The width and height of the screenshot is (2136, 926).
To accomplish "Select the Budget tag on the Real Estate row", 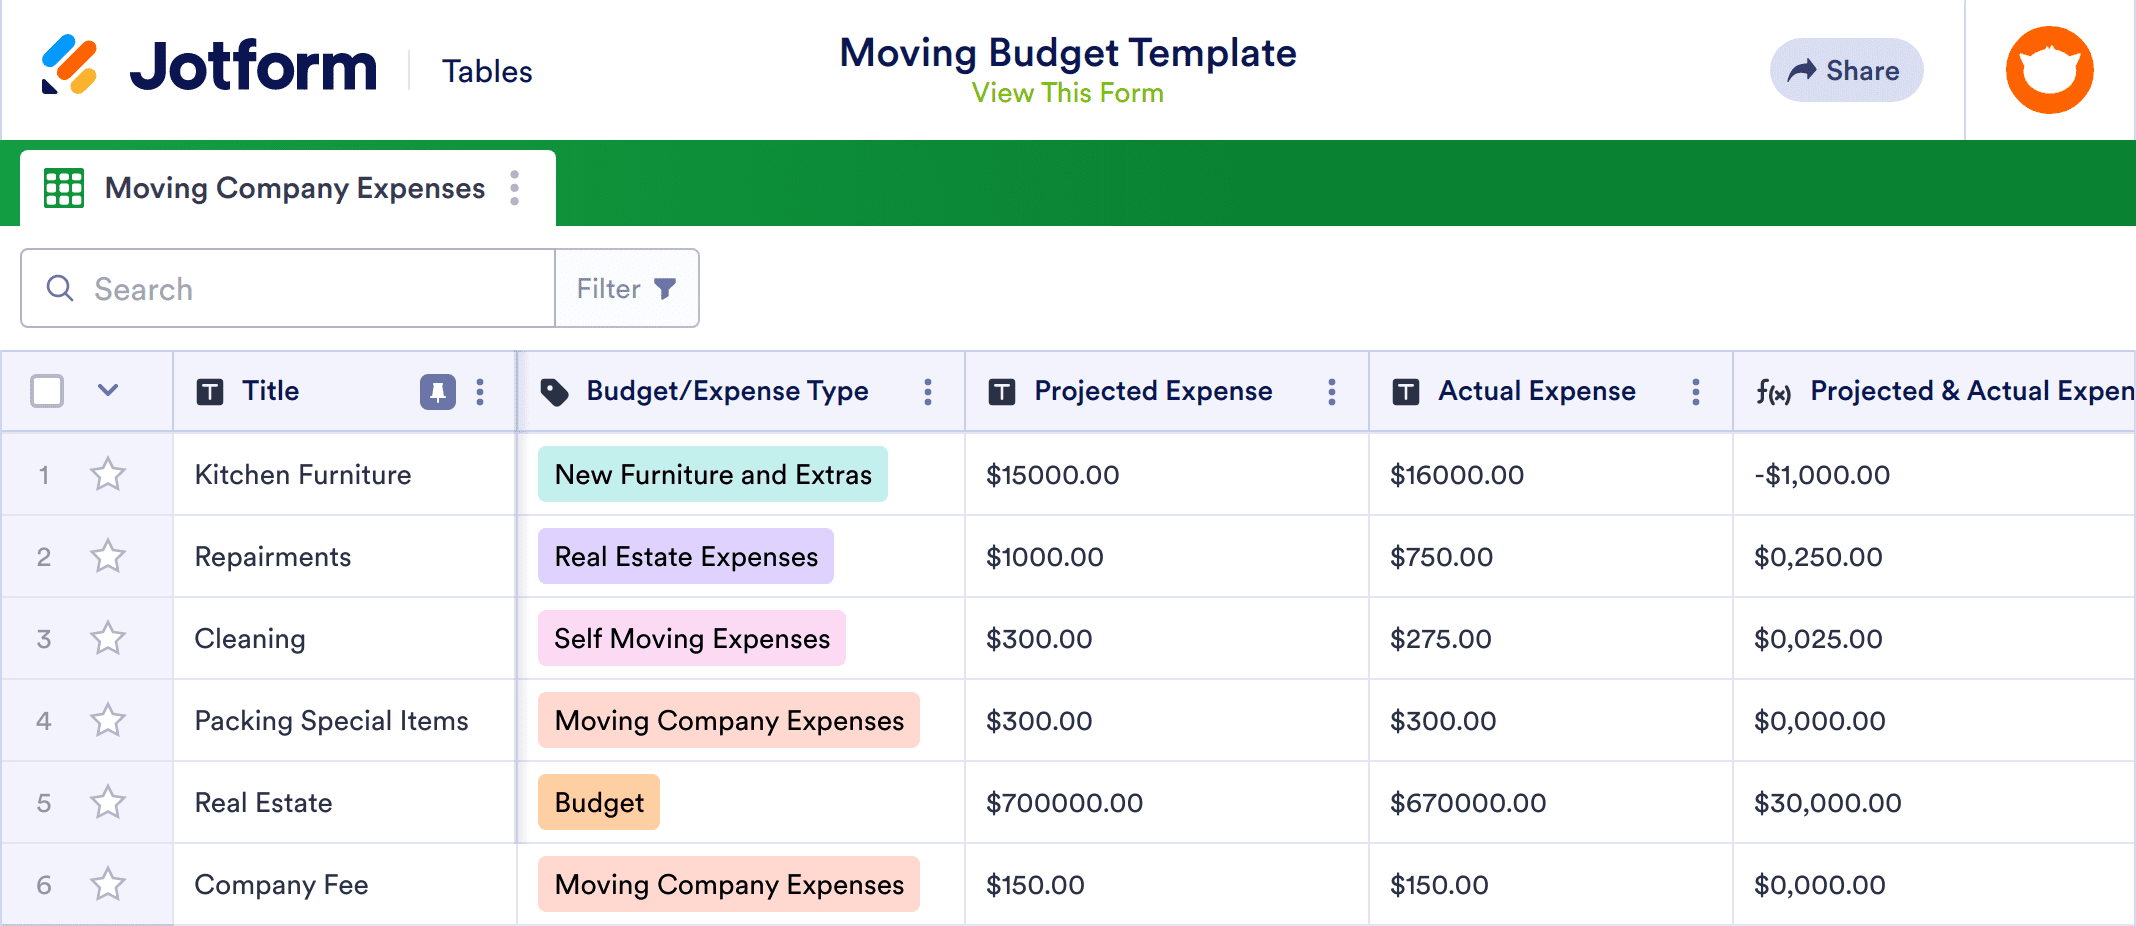I will coord(598,802).
